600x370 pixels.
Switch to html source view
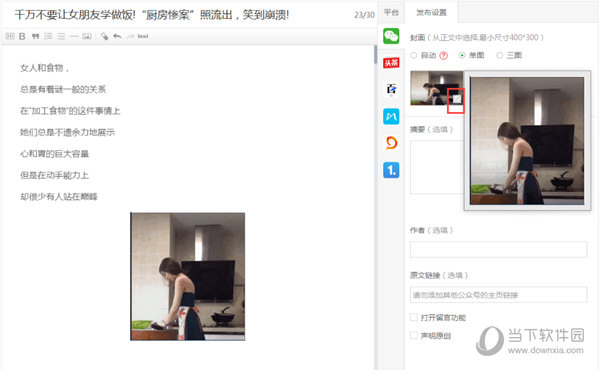(x=143, y=36)
